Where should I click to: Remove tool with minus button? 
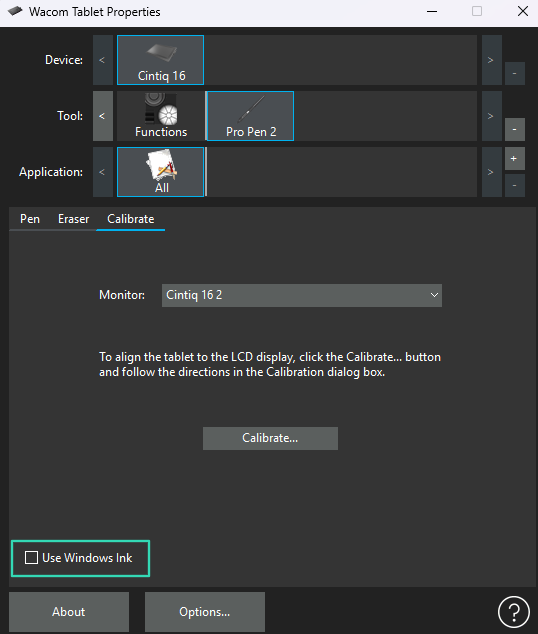tap(515, 129)
